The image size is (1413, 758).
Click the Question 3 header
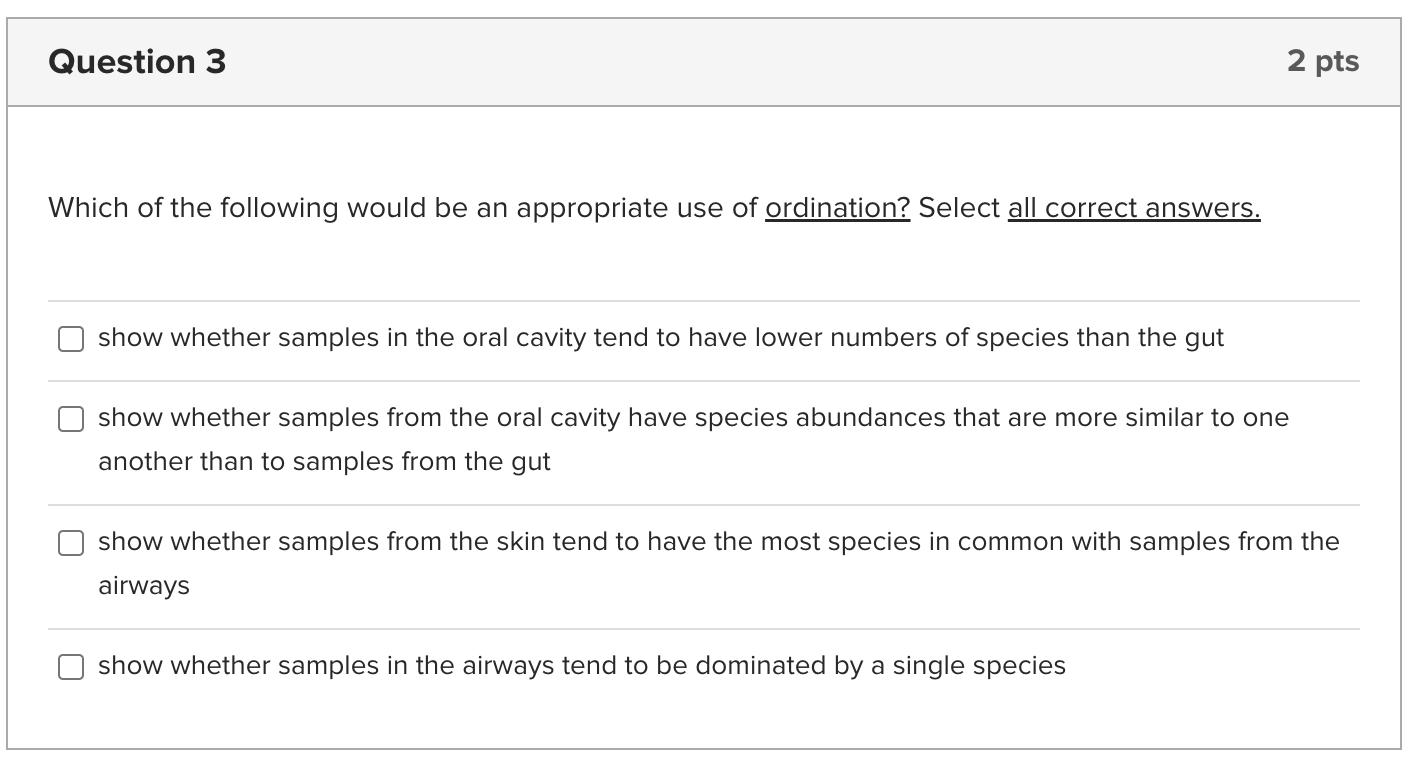coord(137,61)
